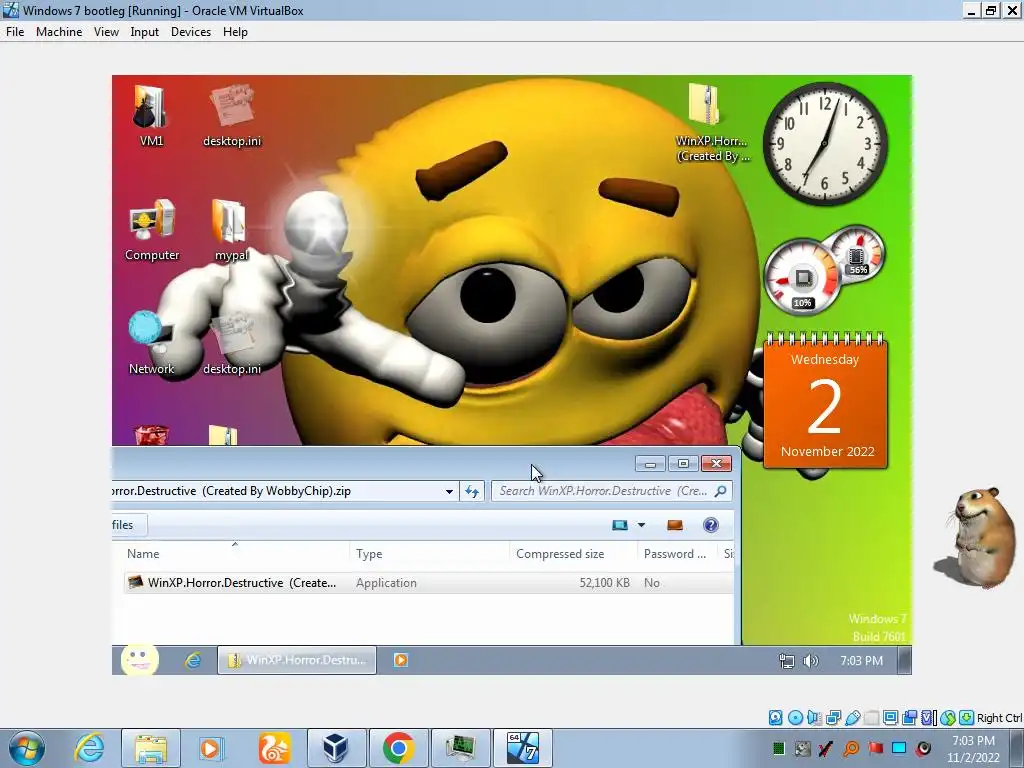The width and height of the screenshot is (1024, 768).
Task: Open VirtualBox from host taskbar
Action: [x=336, y=748]
